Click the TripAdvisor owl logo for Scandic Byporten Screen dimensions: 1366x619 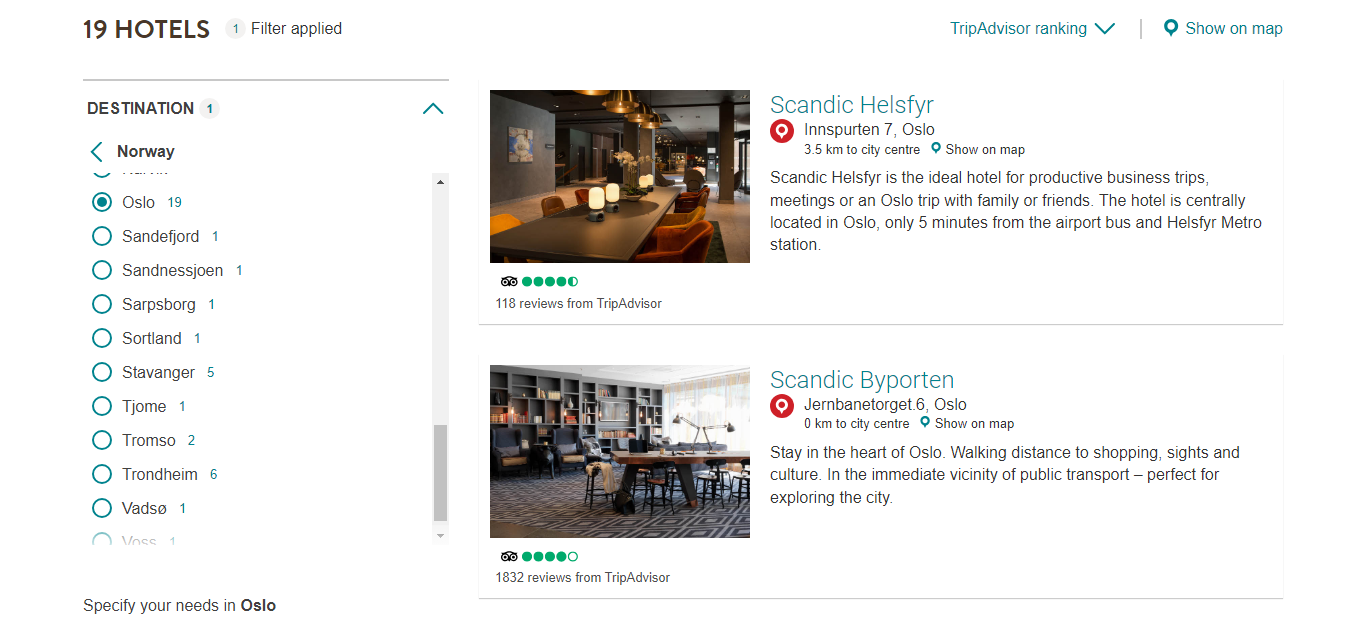click(x=509, y=556)
